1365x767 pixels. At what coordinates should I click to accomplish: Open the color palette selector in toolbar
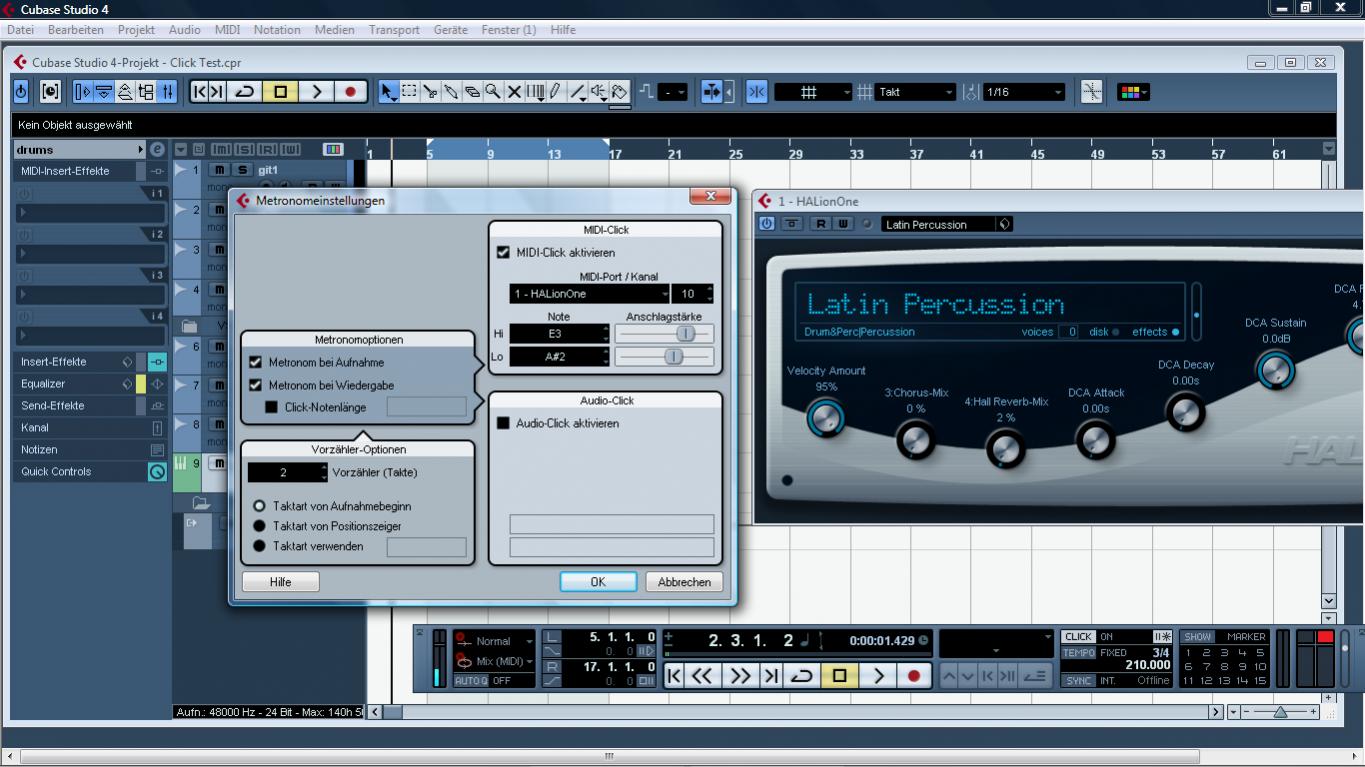click(x=1133, y=91)
